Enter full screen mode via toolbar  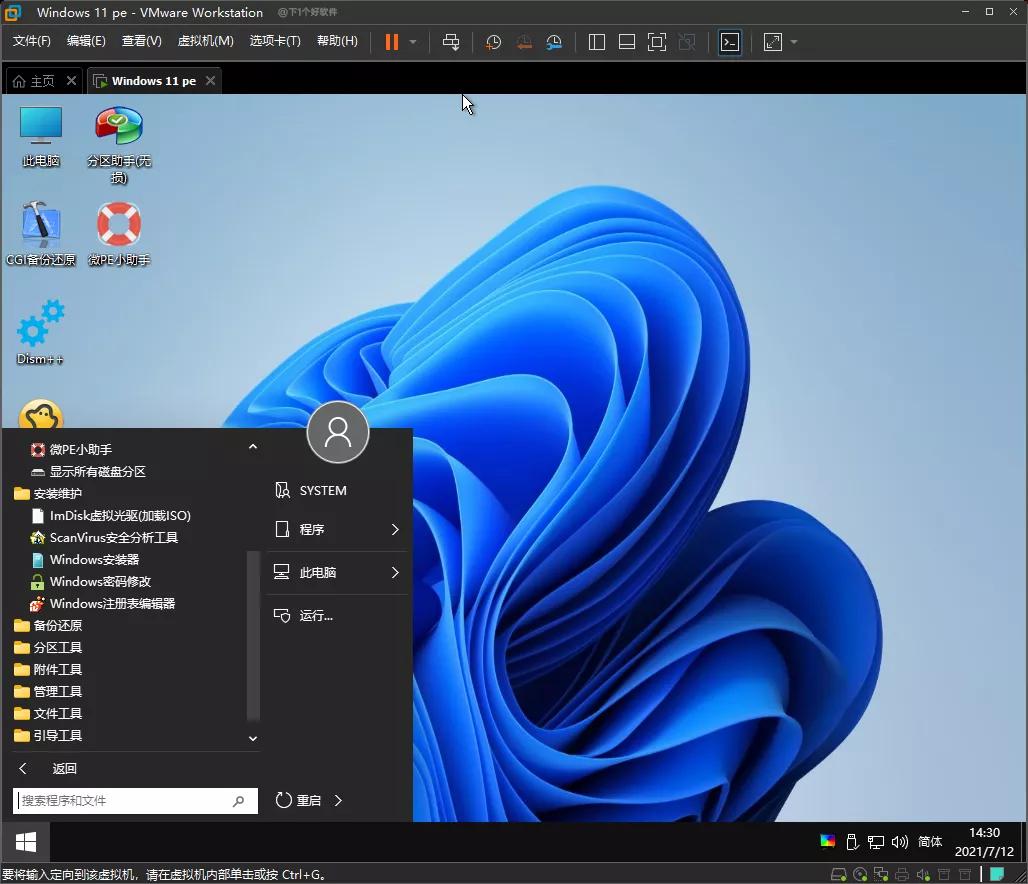[657, 42]
